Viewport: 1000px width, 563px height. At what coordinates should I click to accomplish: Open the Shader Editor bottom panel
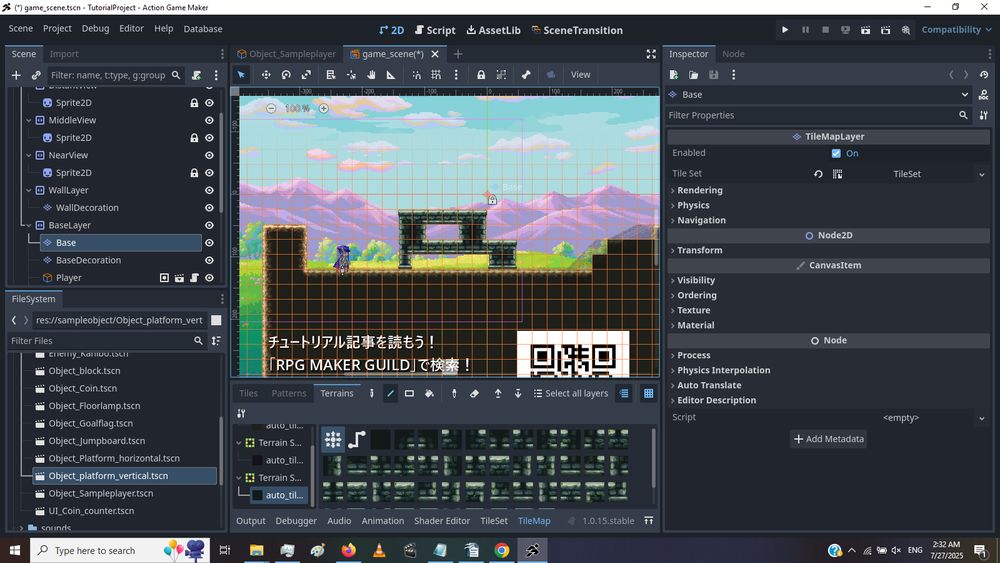click(442, 521)
